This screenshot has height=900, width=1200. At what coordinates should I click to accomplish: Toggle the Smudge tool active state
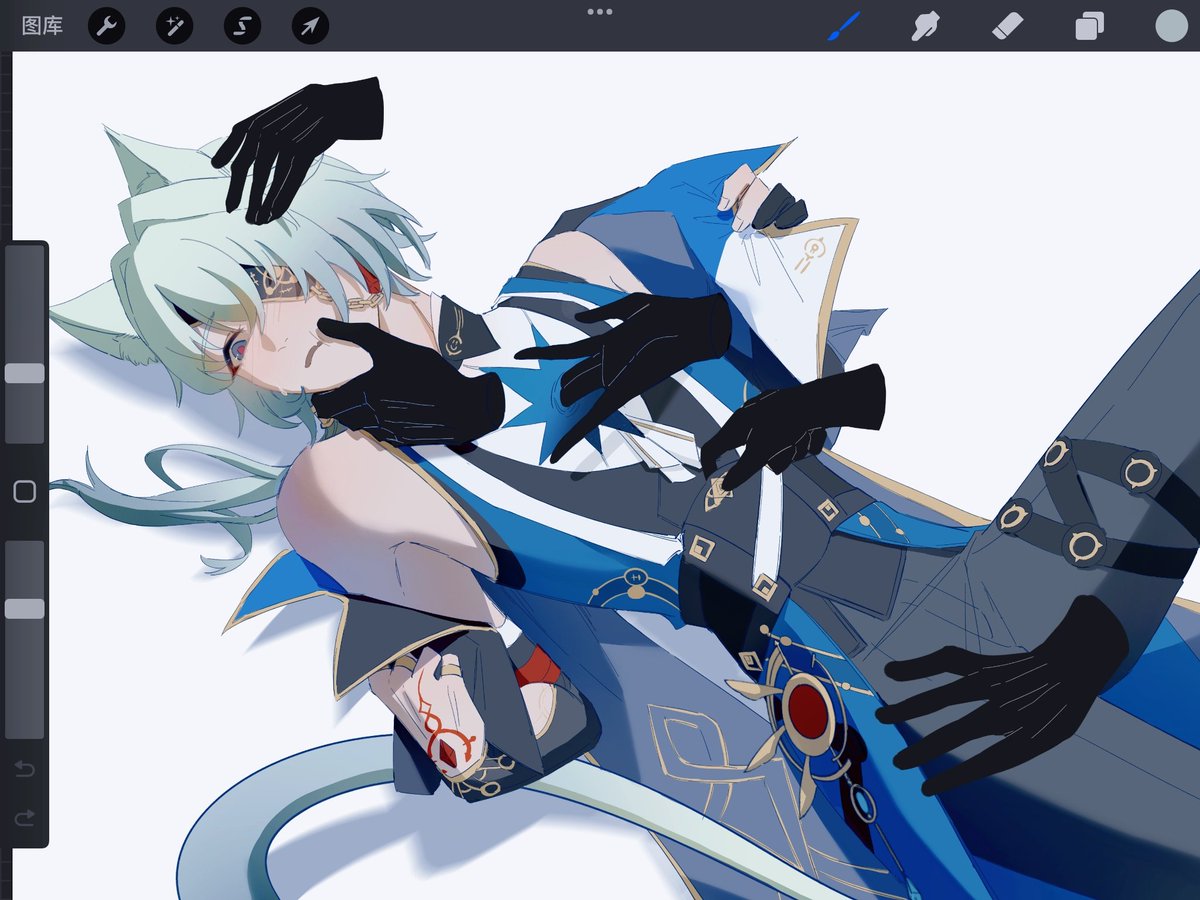click(925, 26)
